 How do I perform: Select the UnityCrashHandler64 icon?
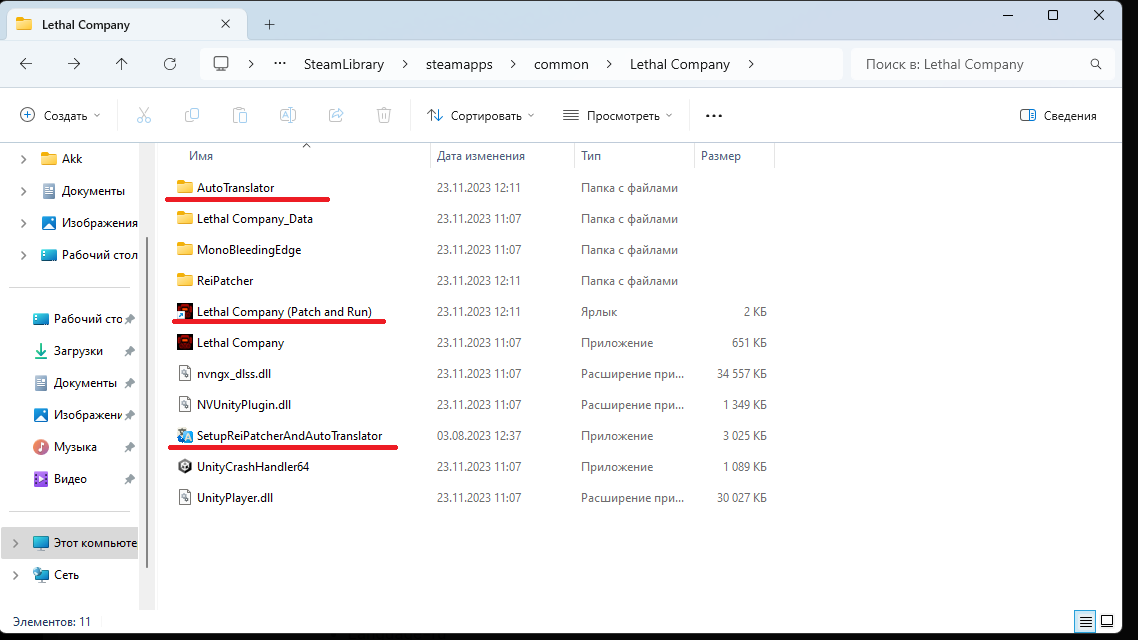click(x=185, y=467)
